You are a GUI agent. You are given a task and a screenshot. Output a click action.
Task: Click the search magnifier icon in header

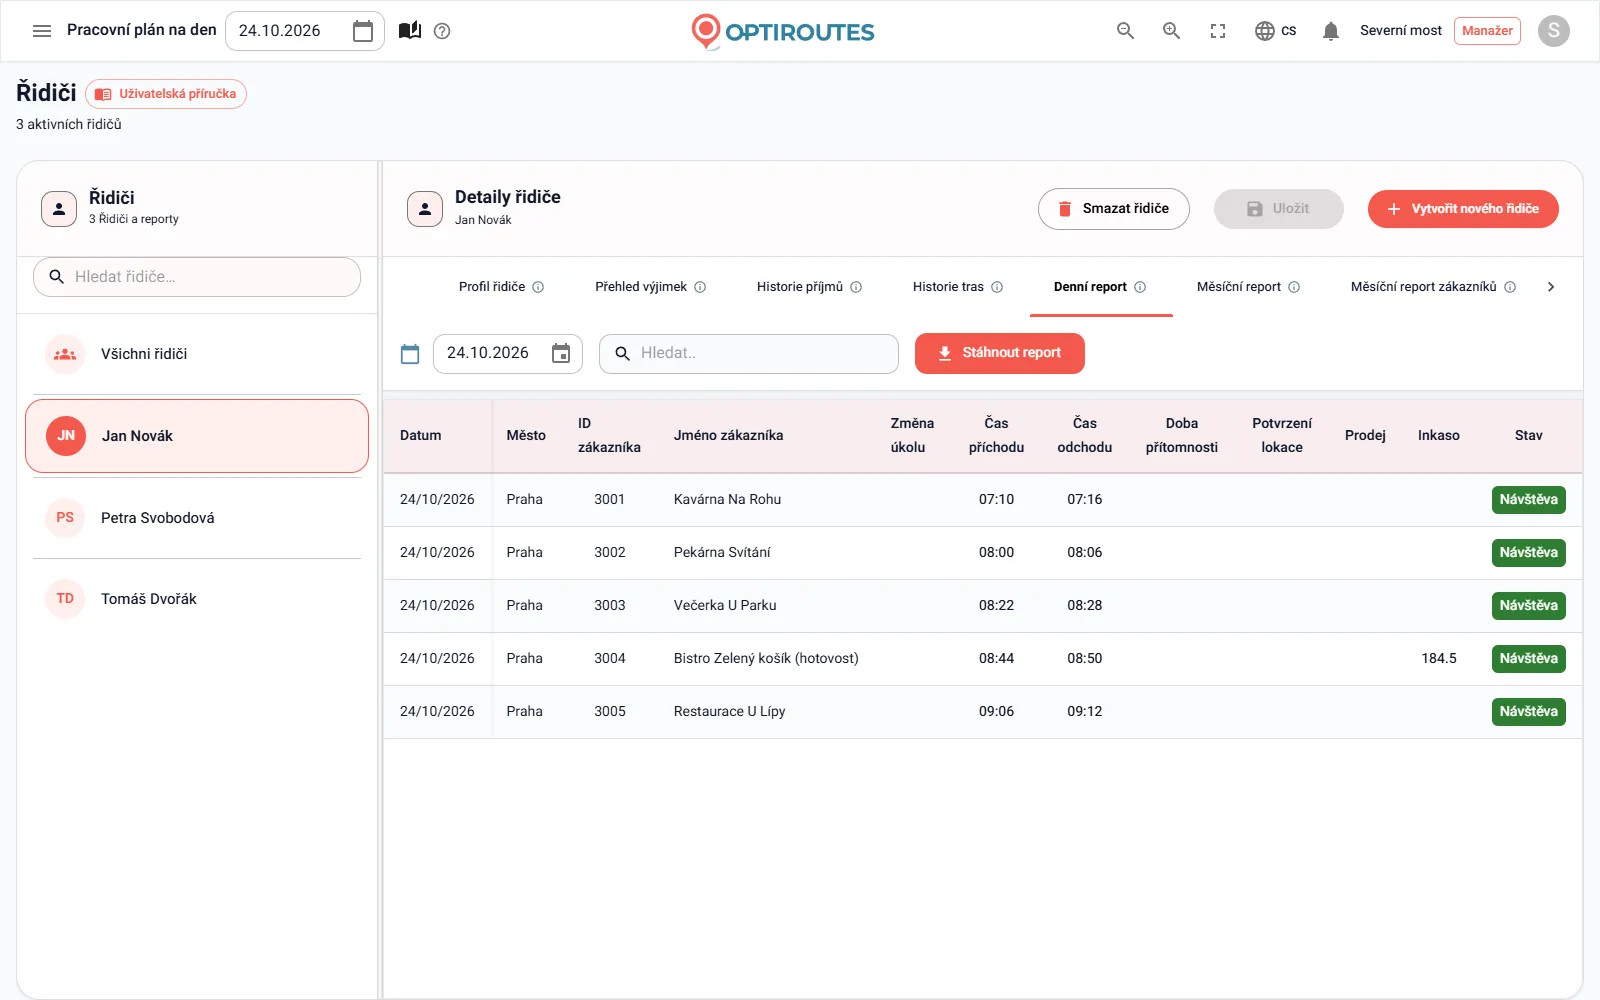pos(1125,31)
